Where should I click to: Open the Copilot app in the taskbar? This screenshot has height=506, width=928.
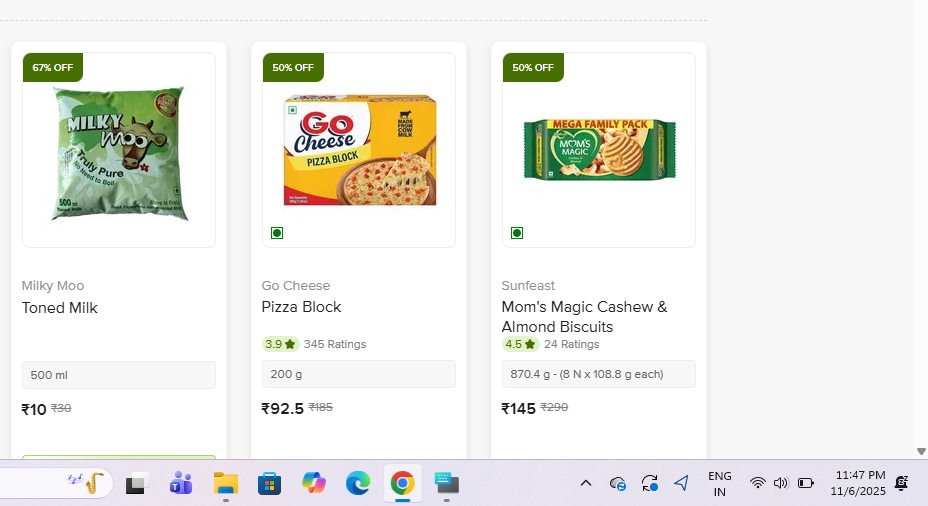tap(314, 484)
